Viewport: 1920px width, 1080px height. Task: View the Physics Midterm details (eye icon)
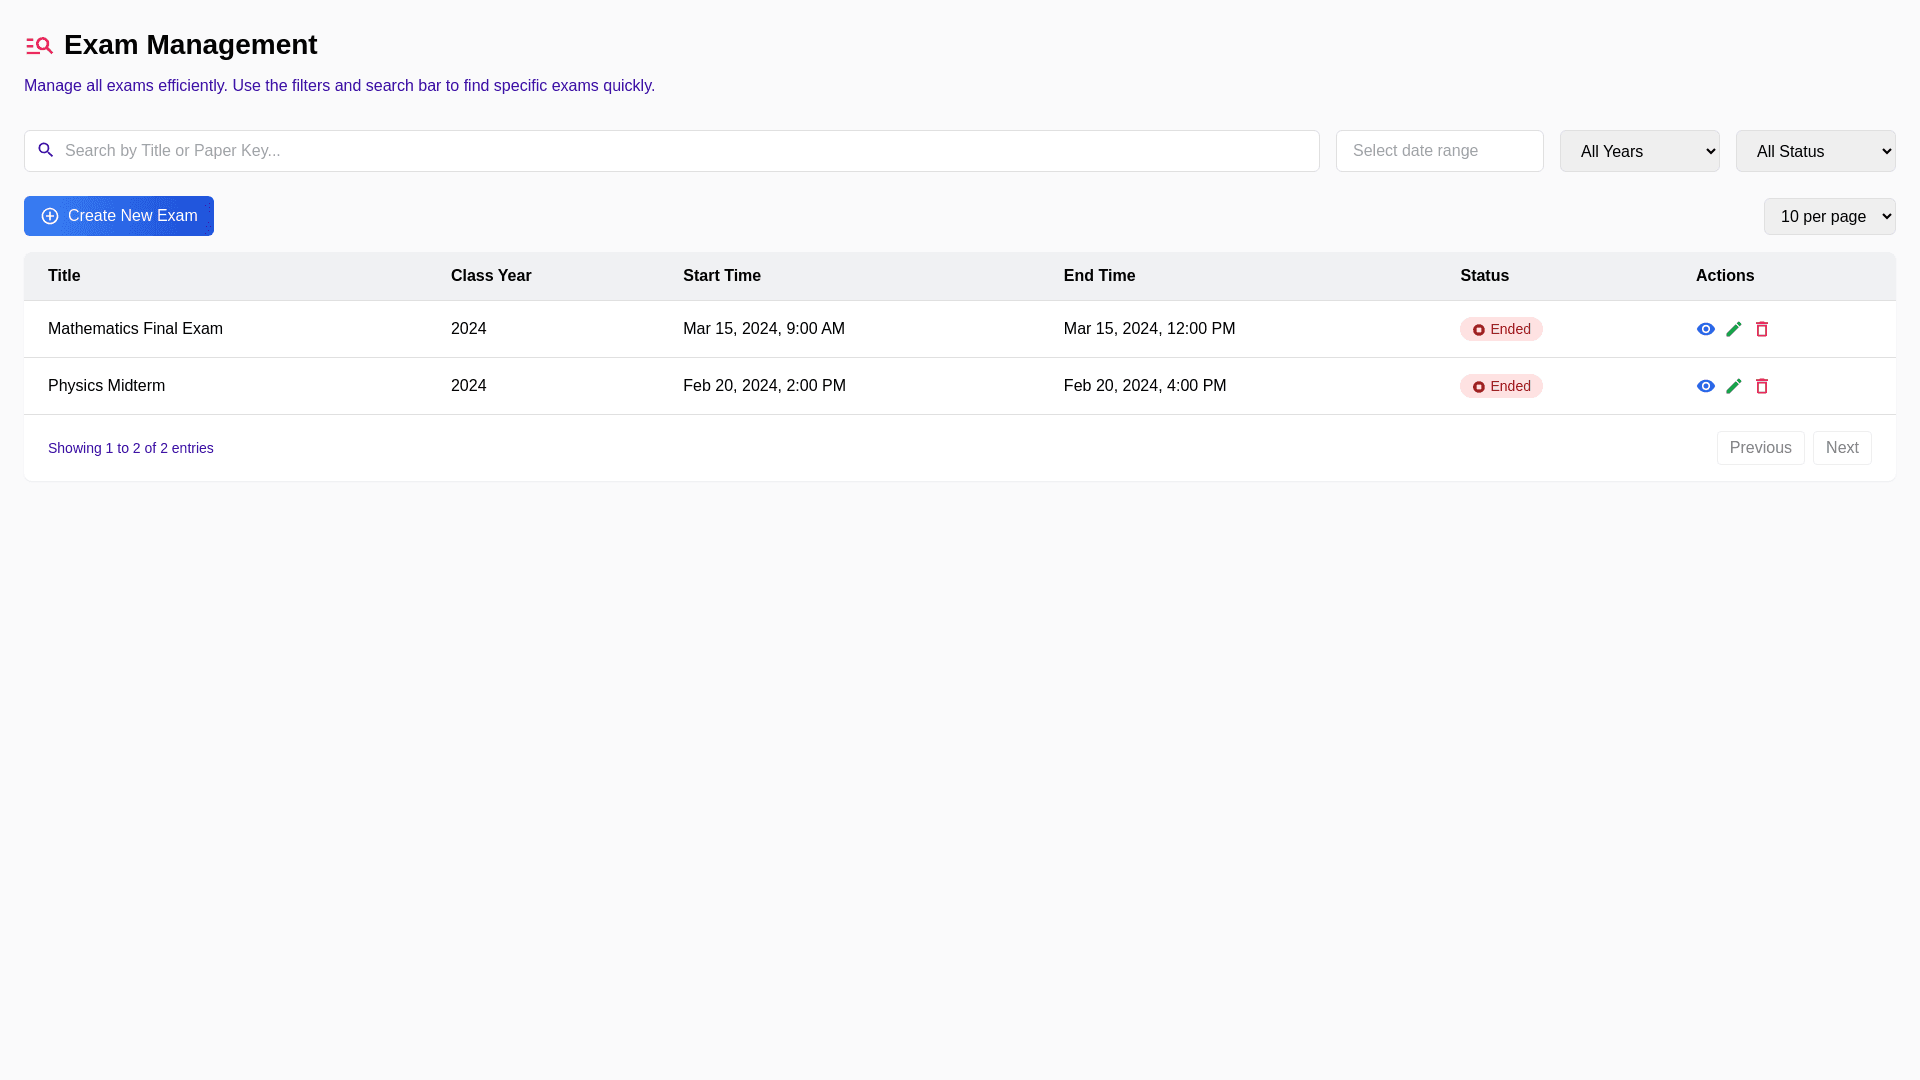coord(1705,386)
